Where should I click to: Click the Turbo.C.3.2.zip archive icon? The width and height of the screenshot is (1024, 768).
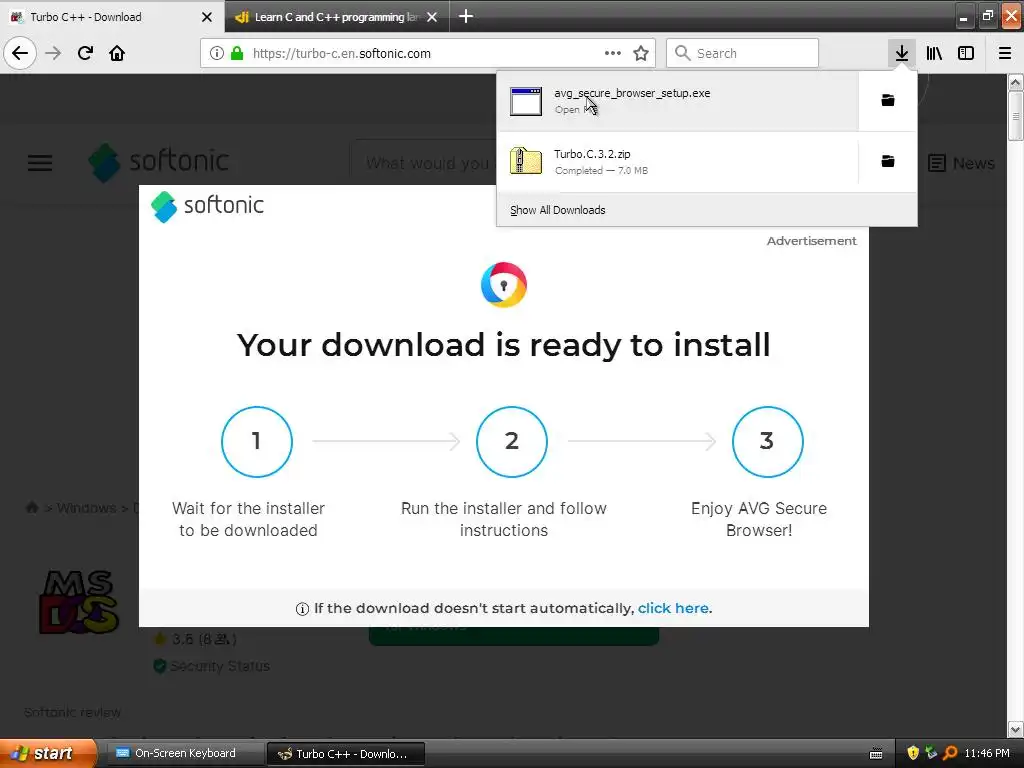click(x=526, y=161)
